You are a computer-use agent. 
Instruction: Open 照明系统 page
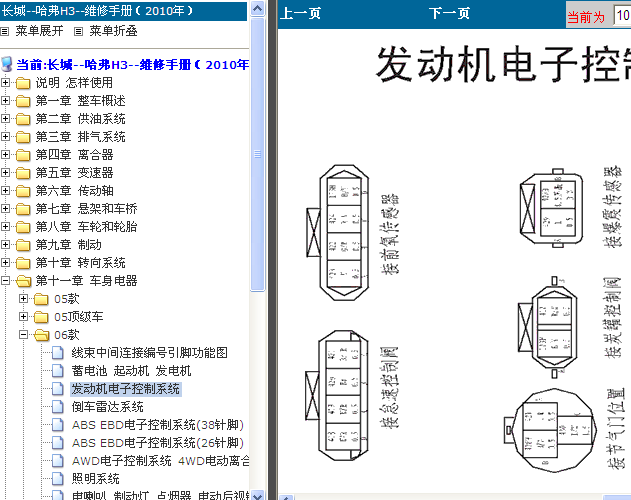click(x=95, y=479)
